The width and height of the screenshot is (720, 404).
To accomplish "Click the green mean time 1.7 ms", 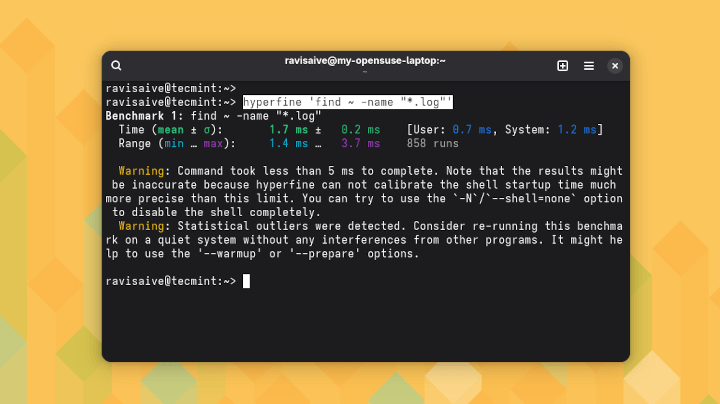I will tap(290, 130).
